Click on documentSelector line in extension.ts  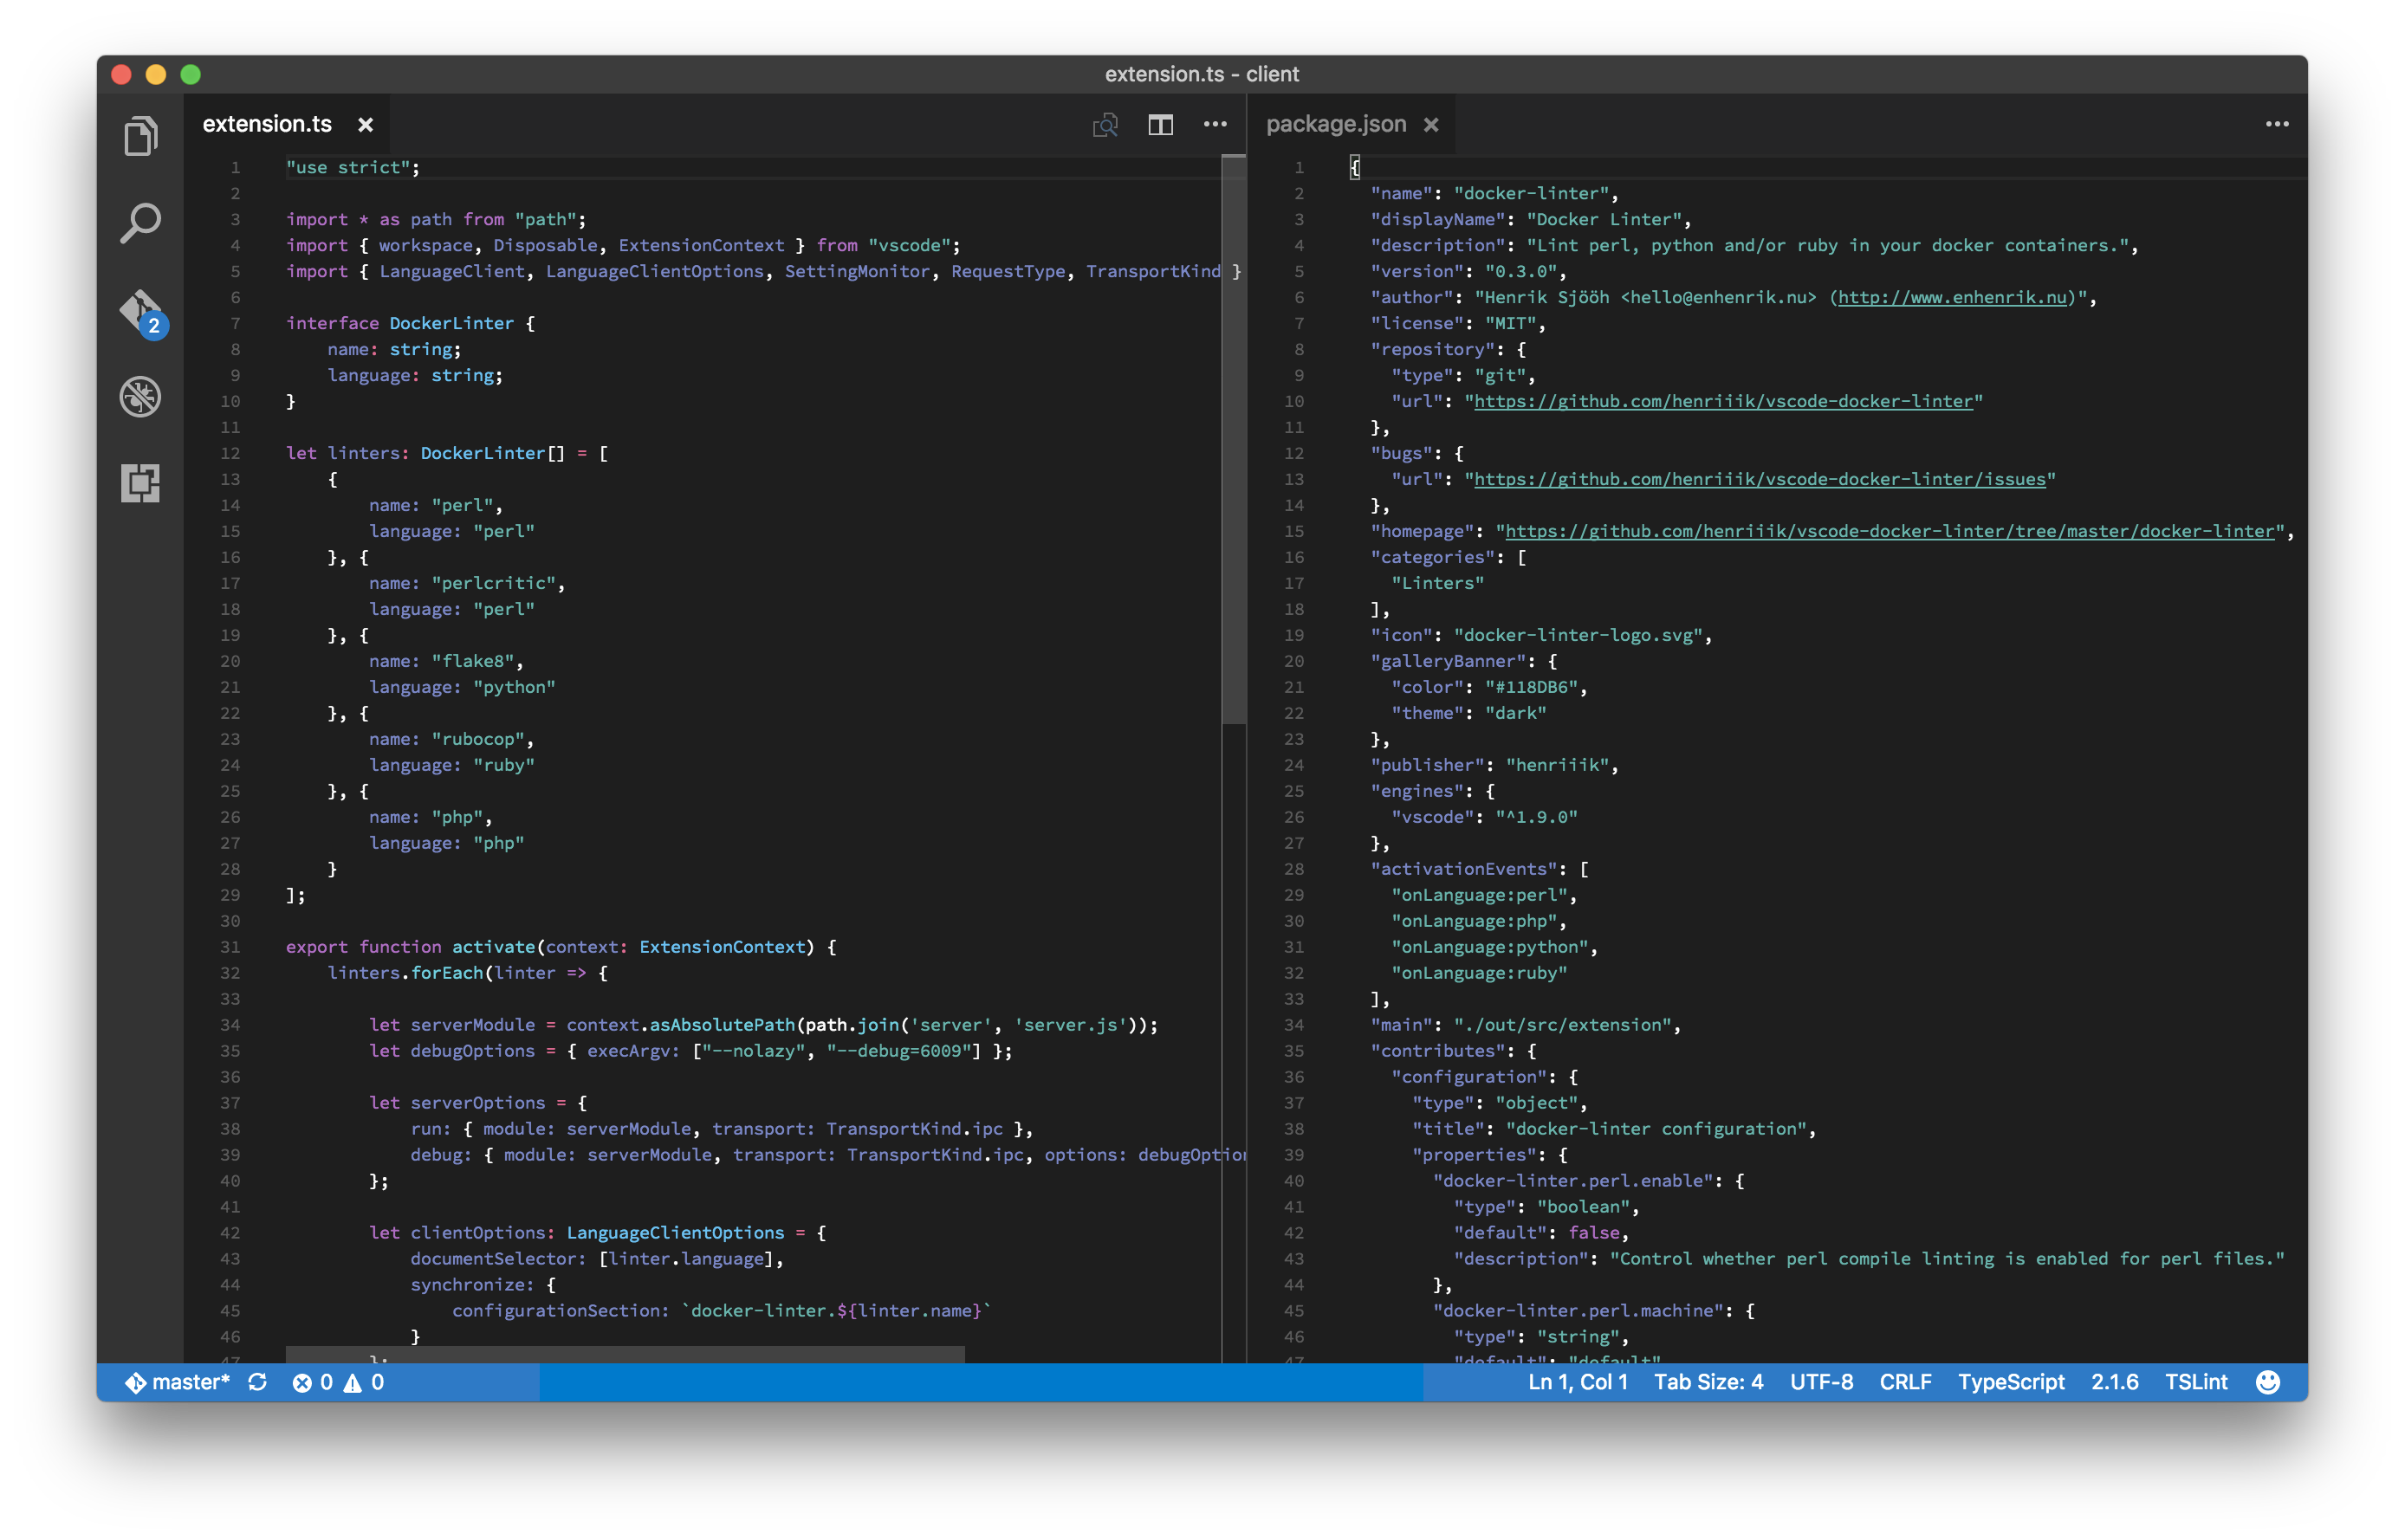pyautogui.click(x=597, y=1259)
